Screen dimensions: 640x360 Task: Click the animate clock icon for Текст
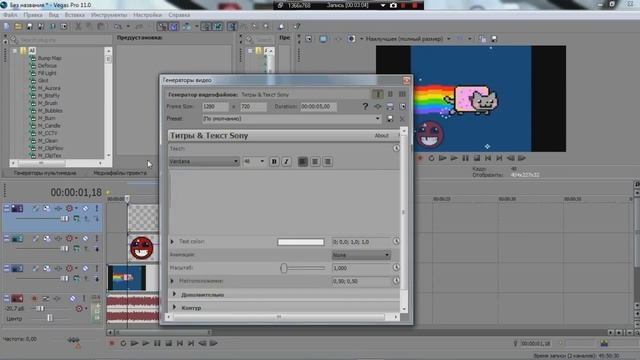click(396, 148)
